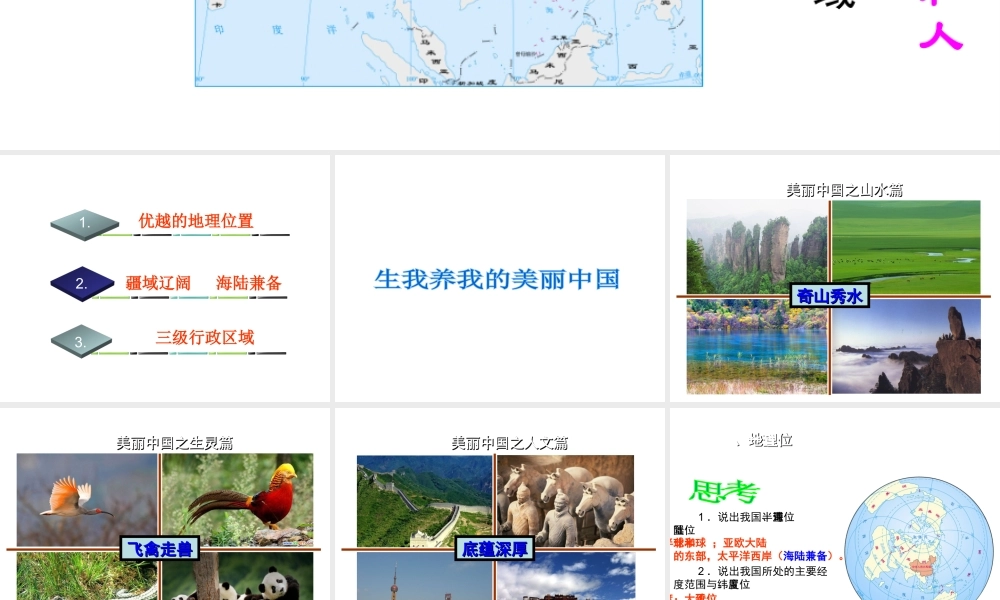
Task: Click the heading 美丽中国之人文篇
Action: pyautogui.click(x=510, y=443)
